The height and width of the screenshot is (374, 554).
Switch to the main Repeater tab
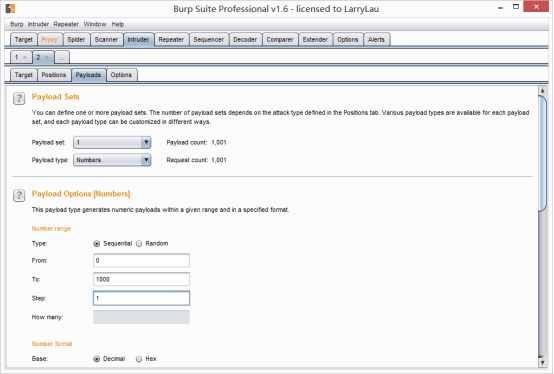pyautogui.click(x=171, y=40)
